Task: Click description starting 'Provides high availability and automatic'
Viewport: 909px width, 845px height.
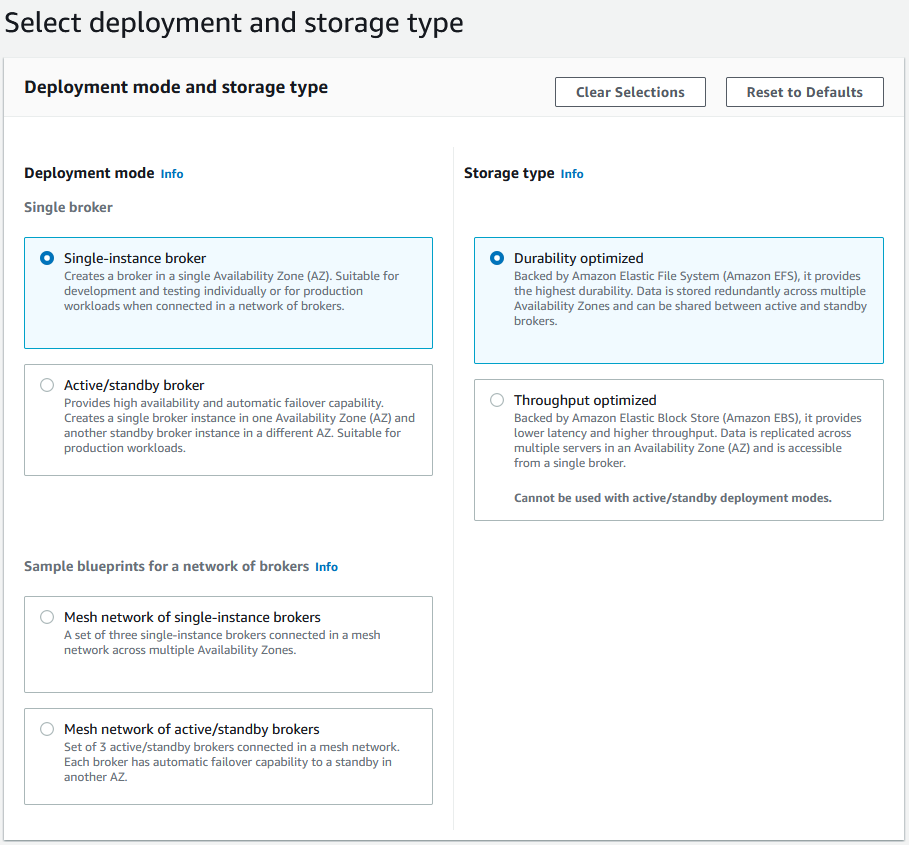Action: (239, 425)
